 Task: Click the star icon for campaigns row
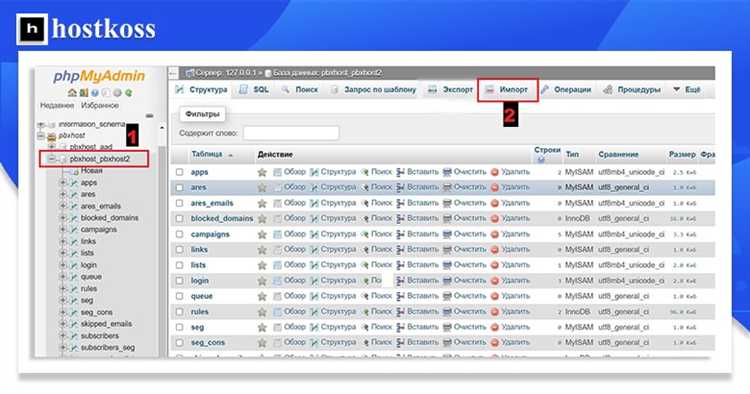(262, 234)
